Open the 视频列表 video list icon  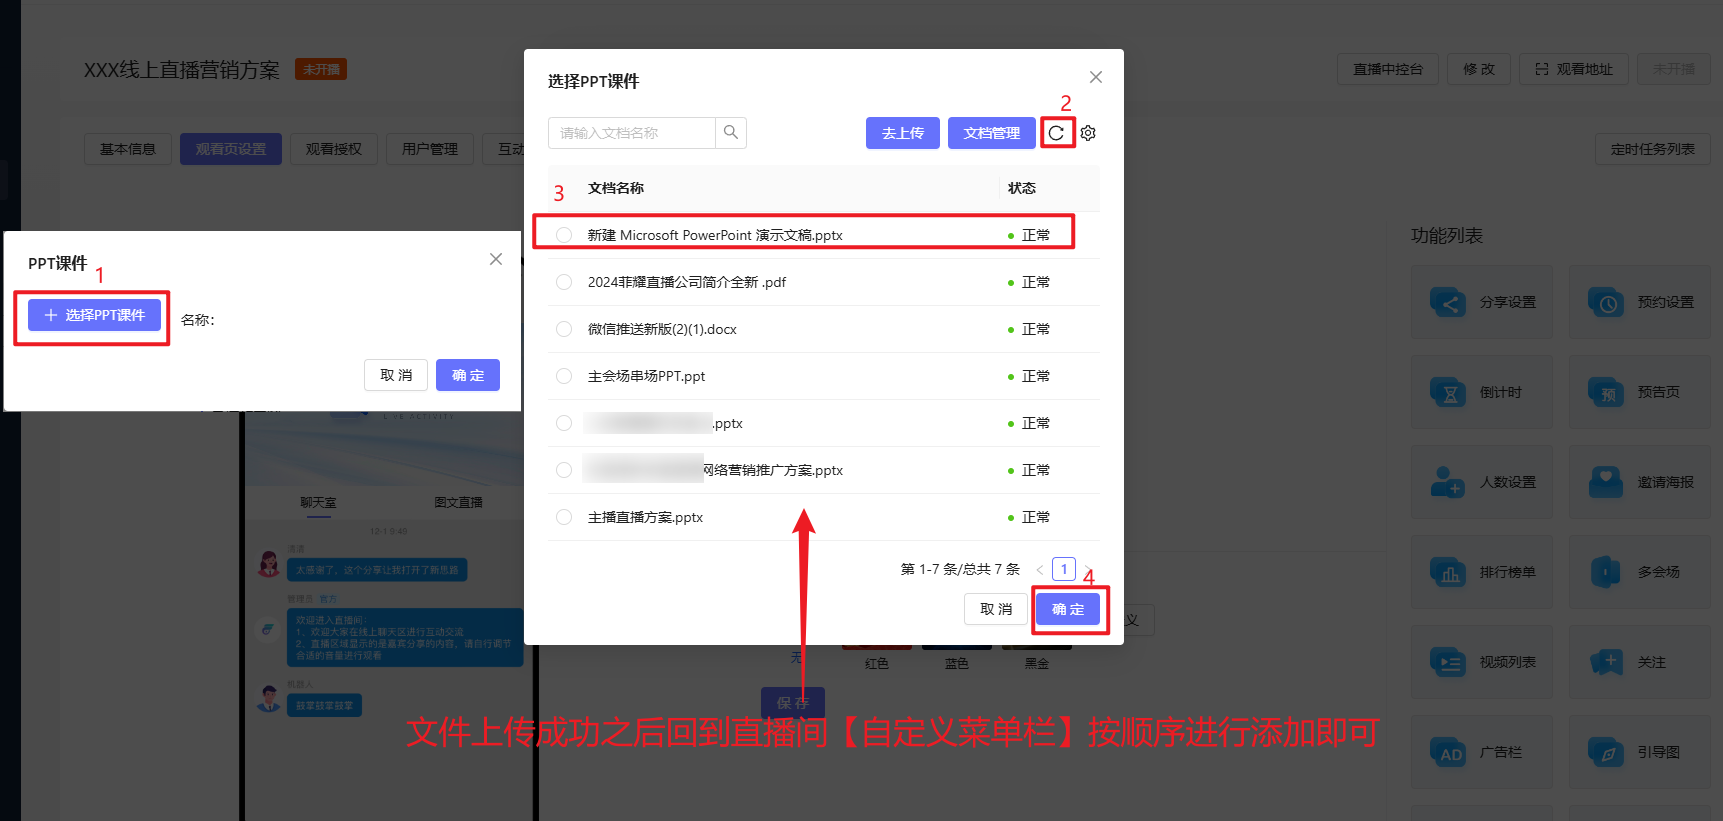coord(1448,662)
